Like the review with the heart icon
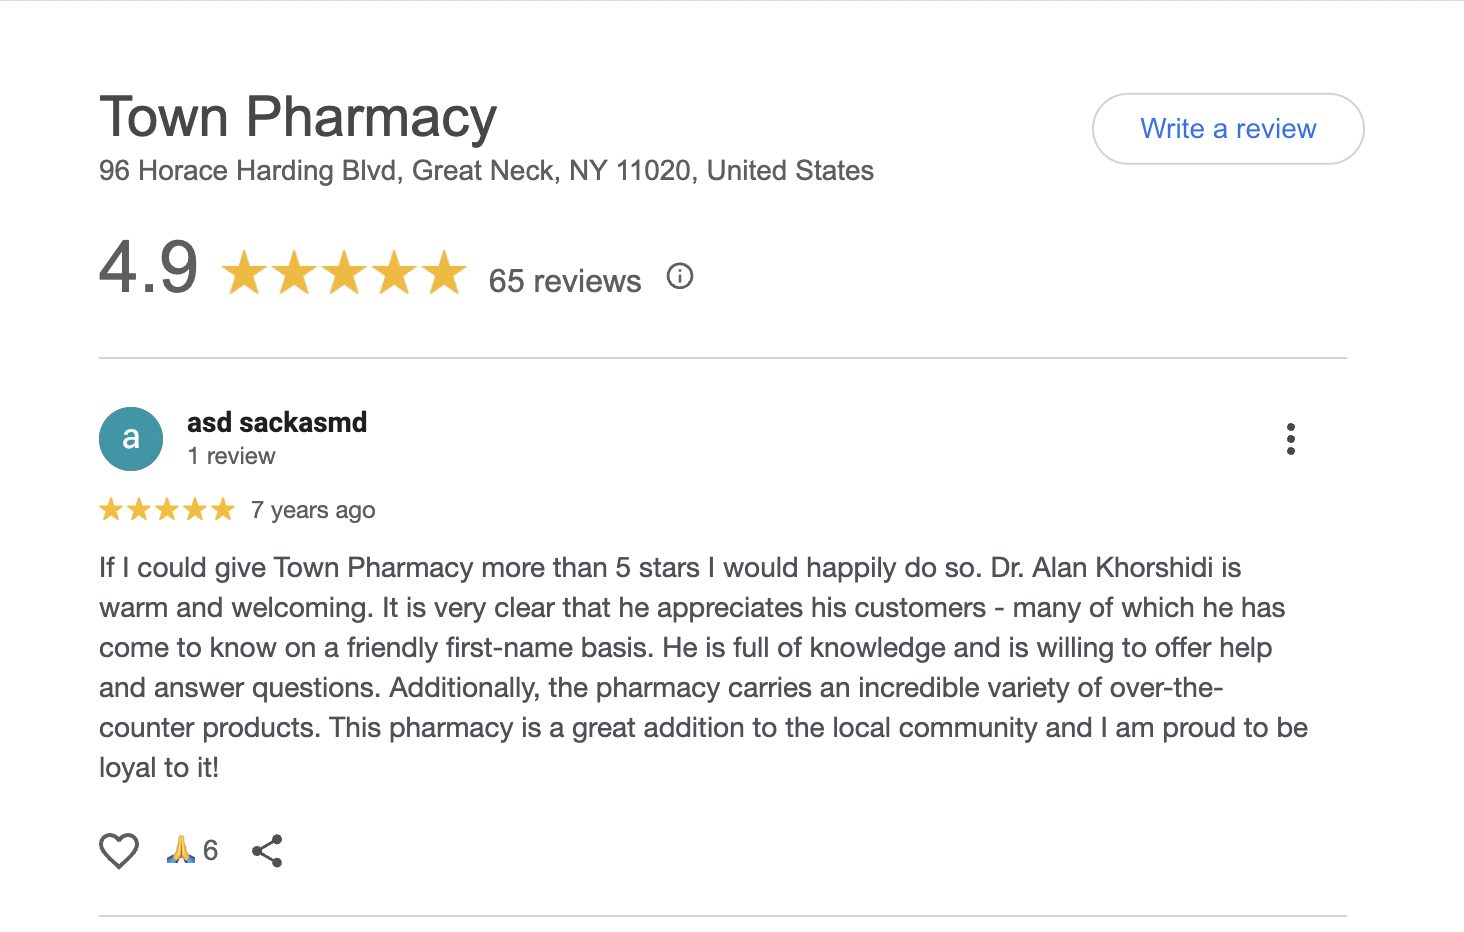The height and width of the screenshot is (932, 1464). (119, 851)
